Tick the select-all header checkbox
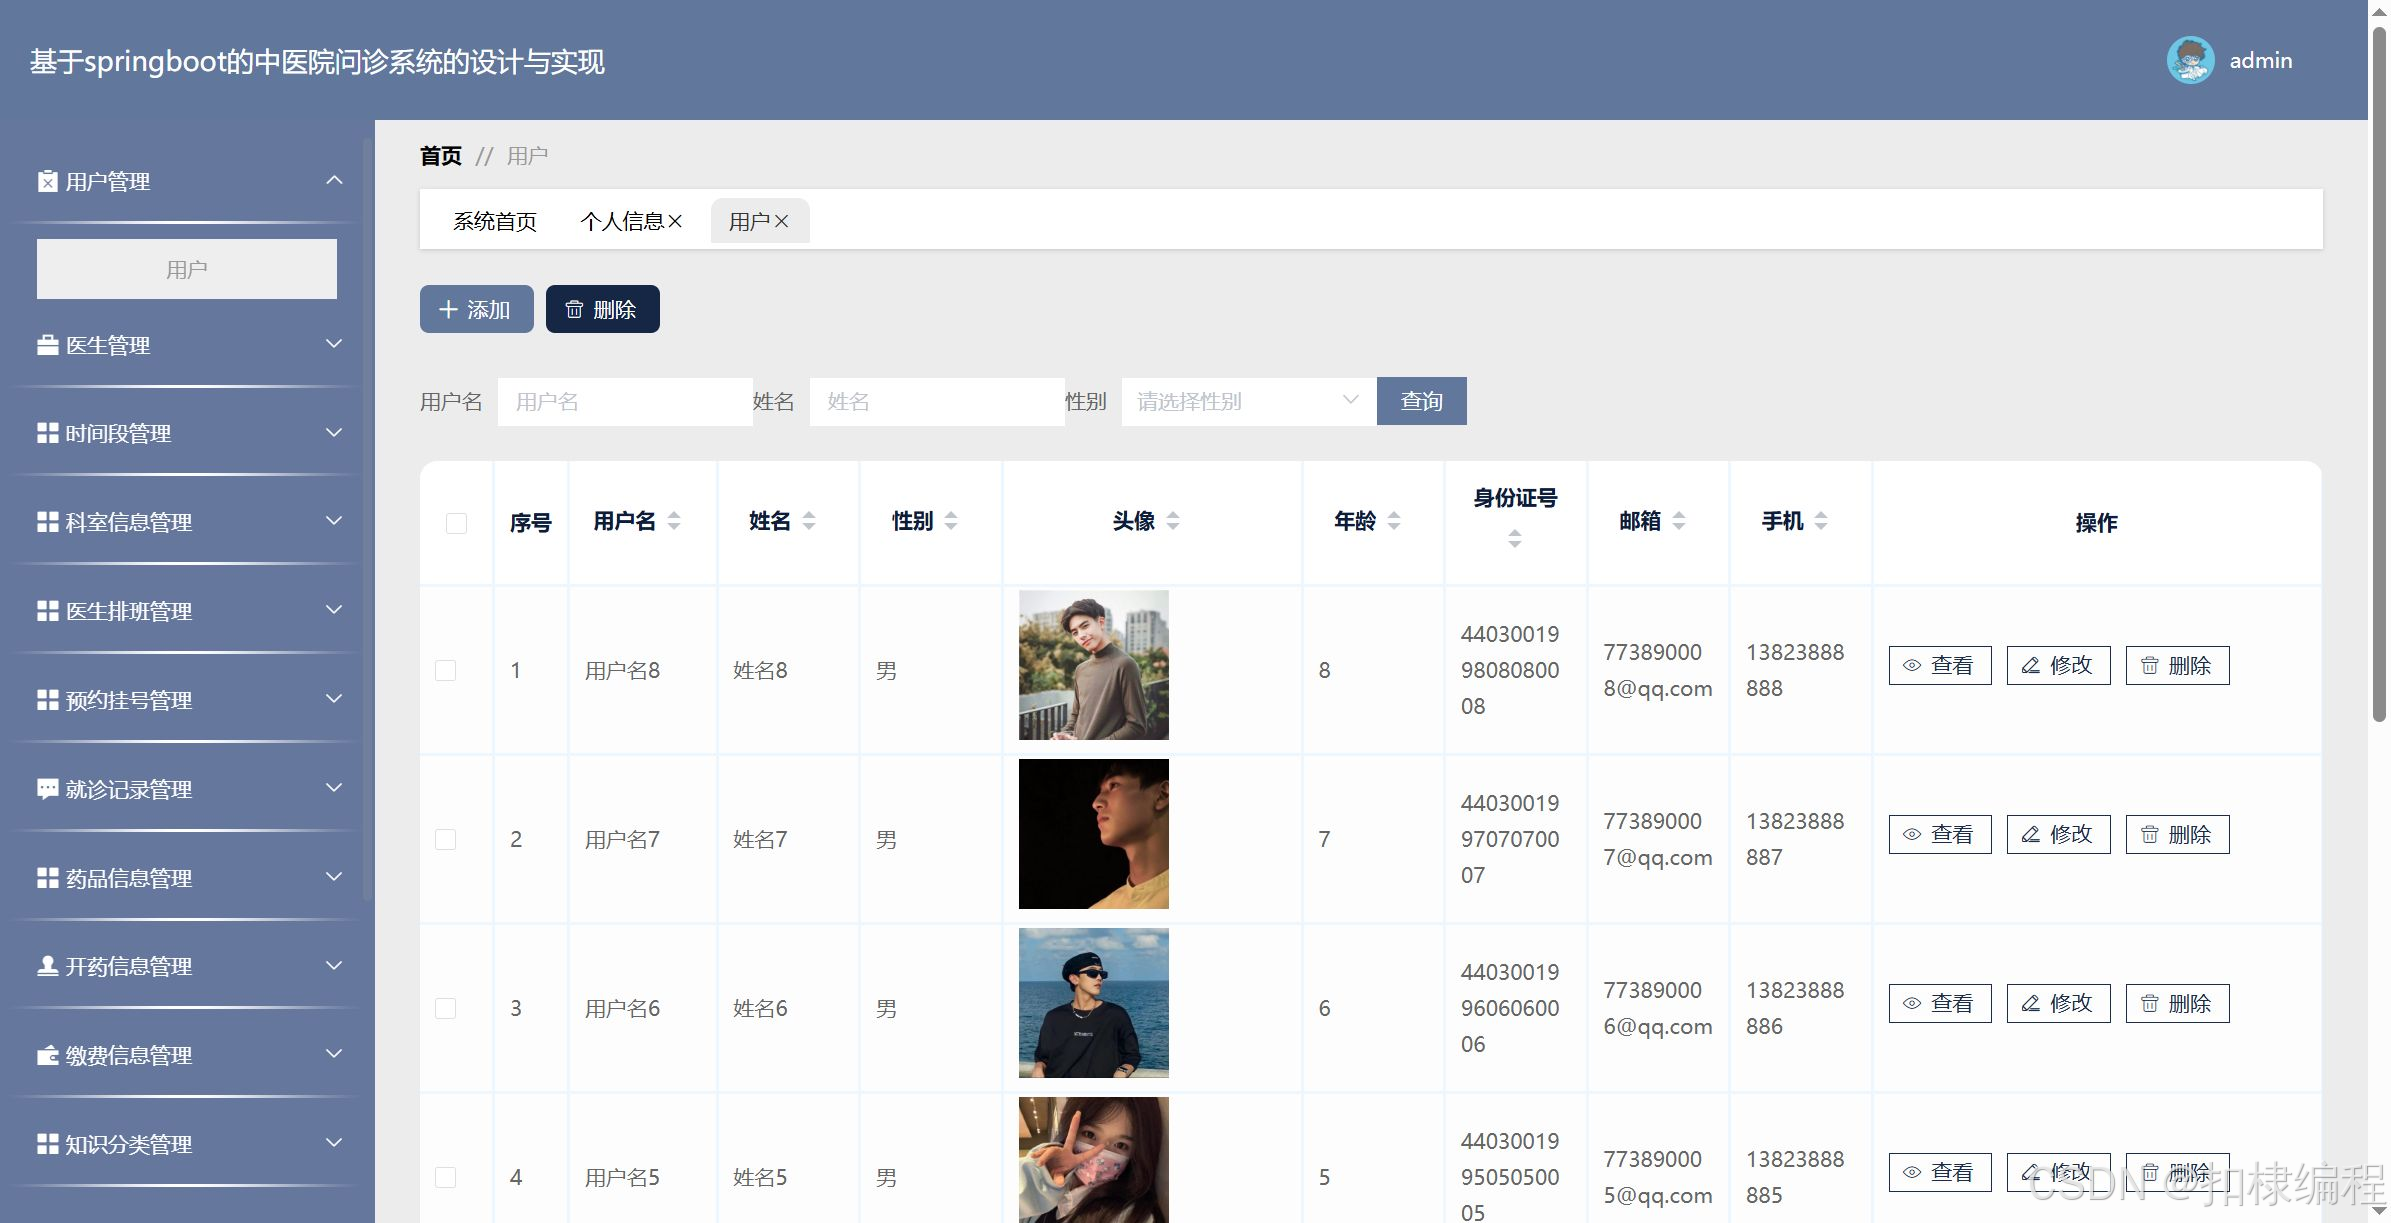Image resolution: width=2391 pixels, height=1223 pixels. [456, 523]
